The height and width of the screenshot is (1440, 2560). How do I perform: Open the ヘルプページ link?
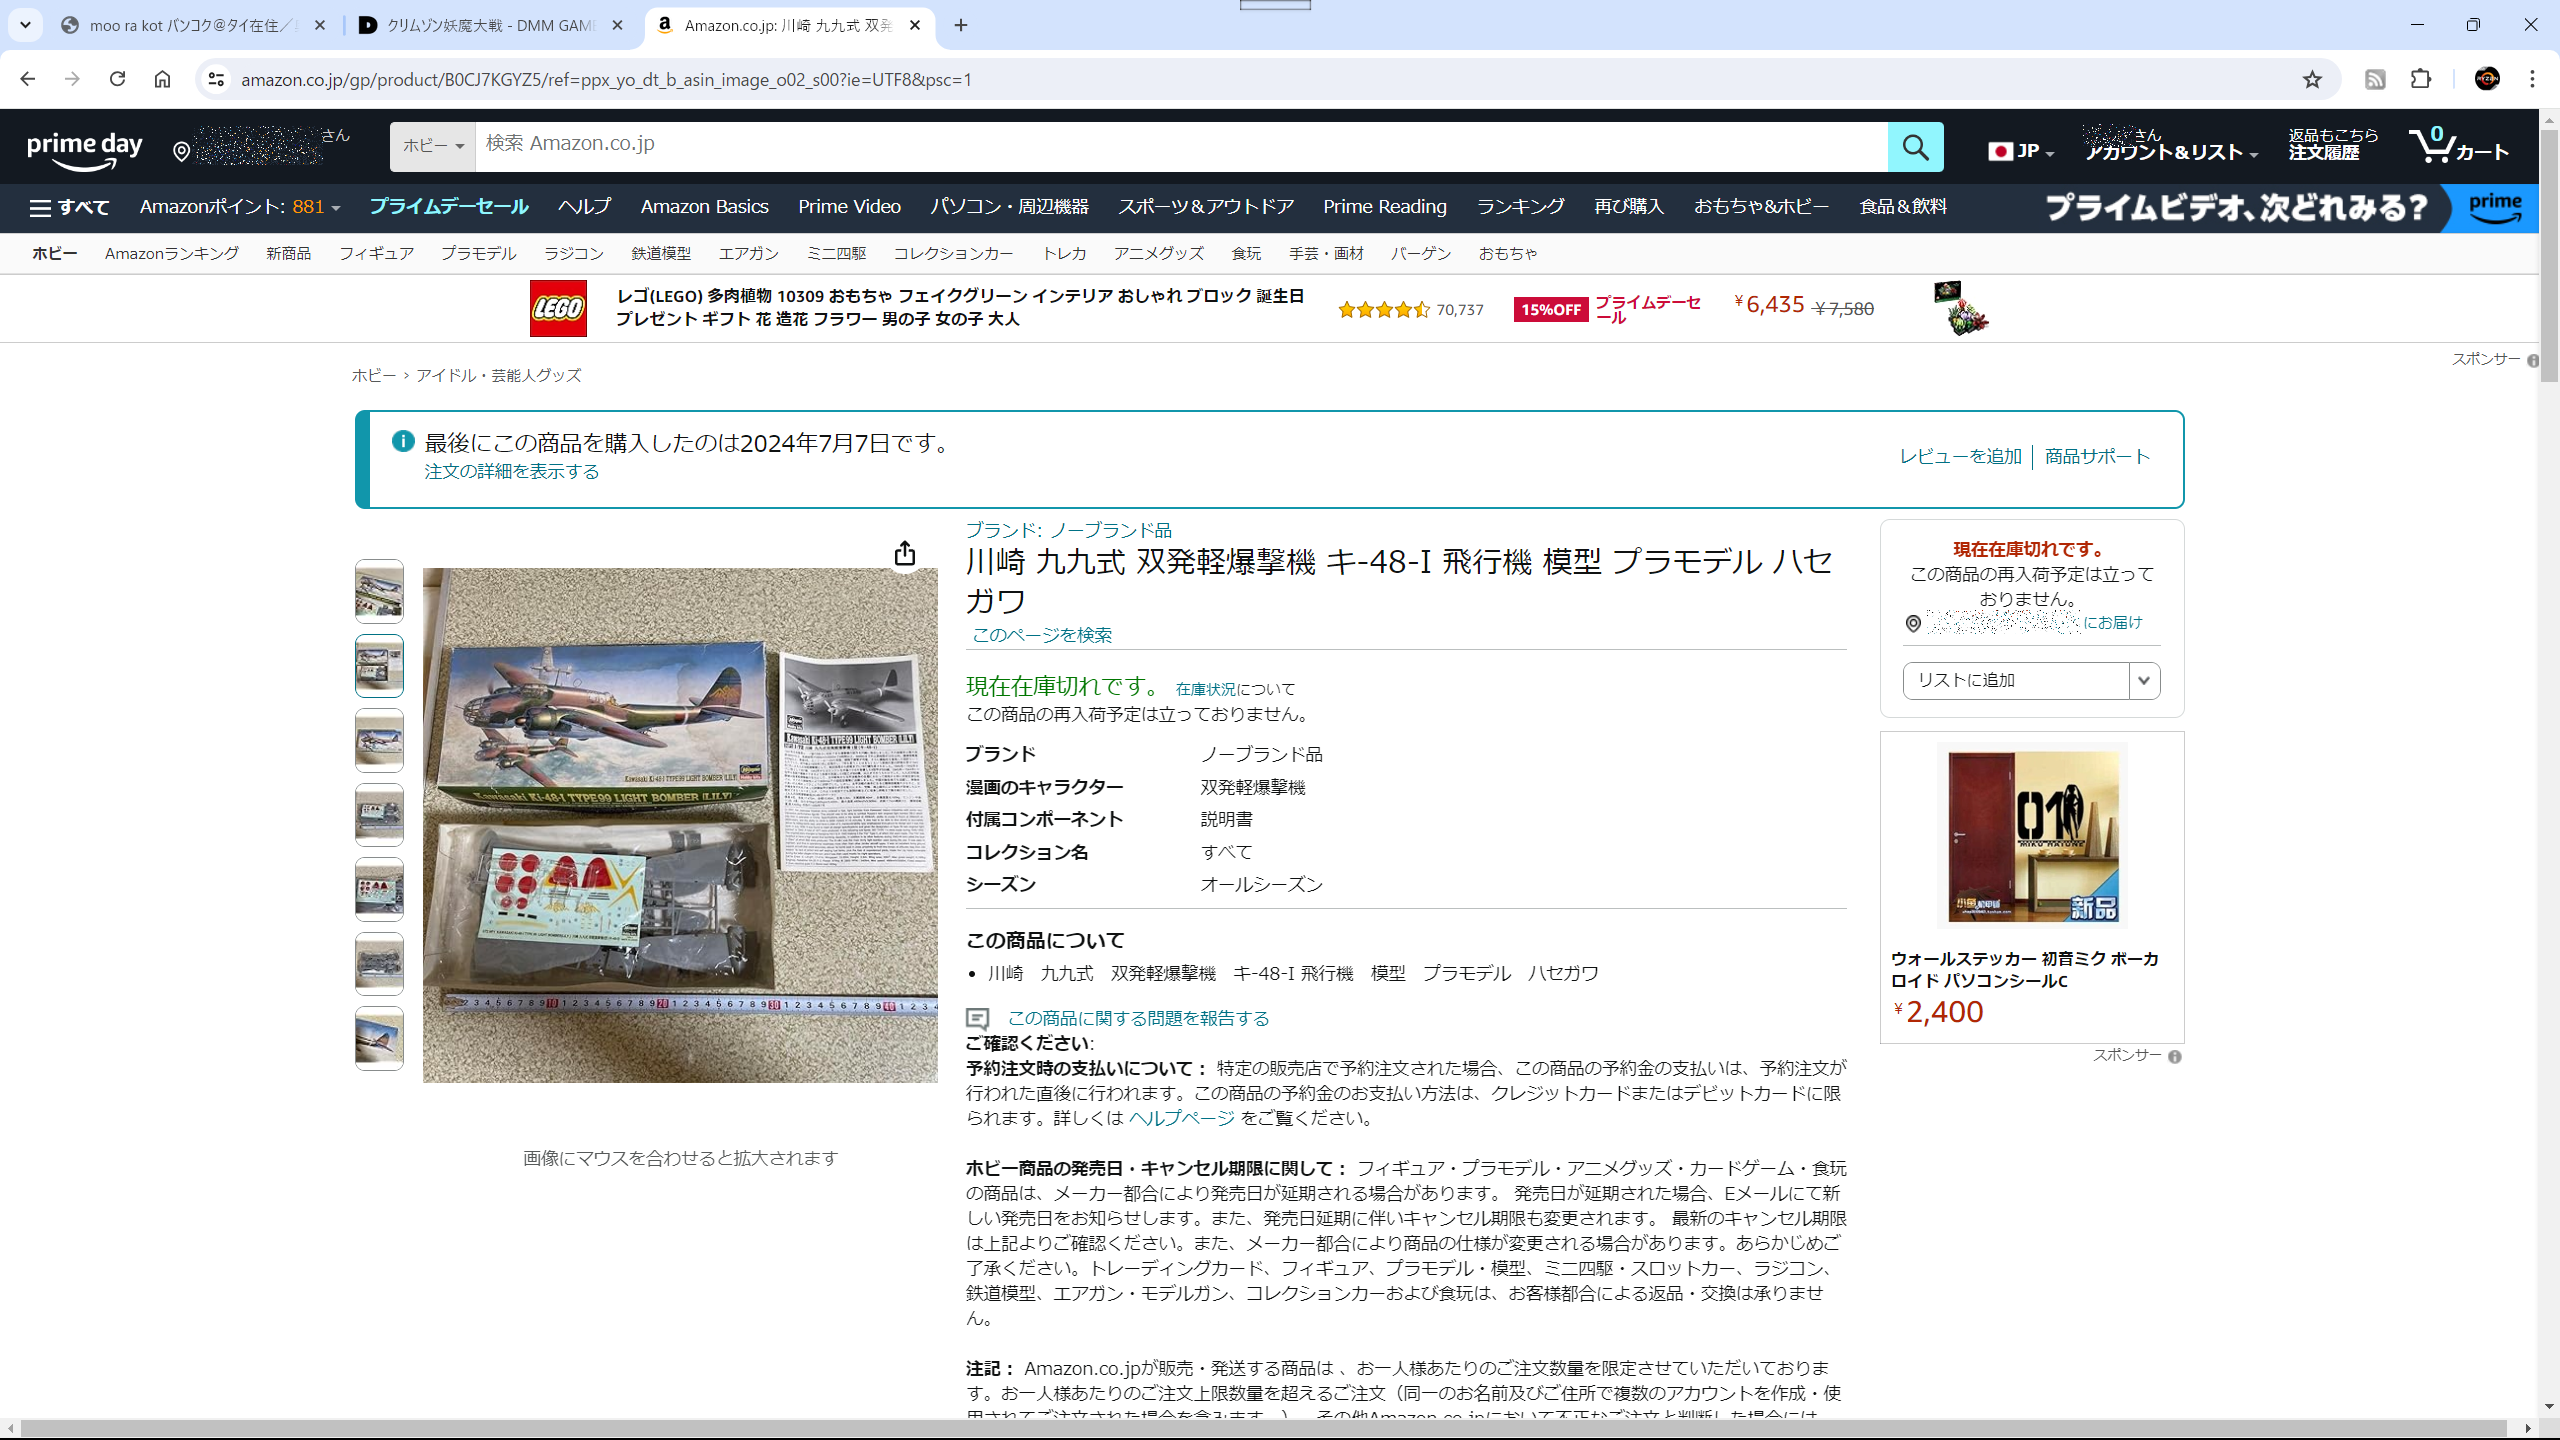click(x=1181, y=1118)
